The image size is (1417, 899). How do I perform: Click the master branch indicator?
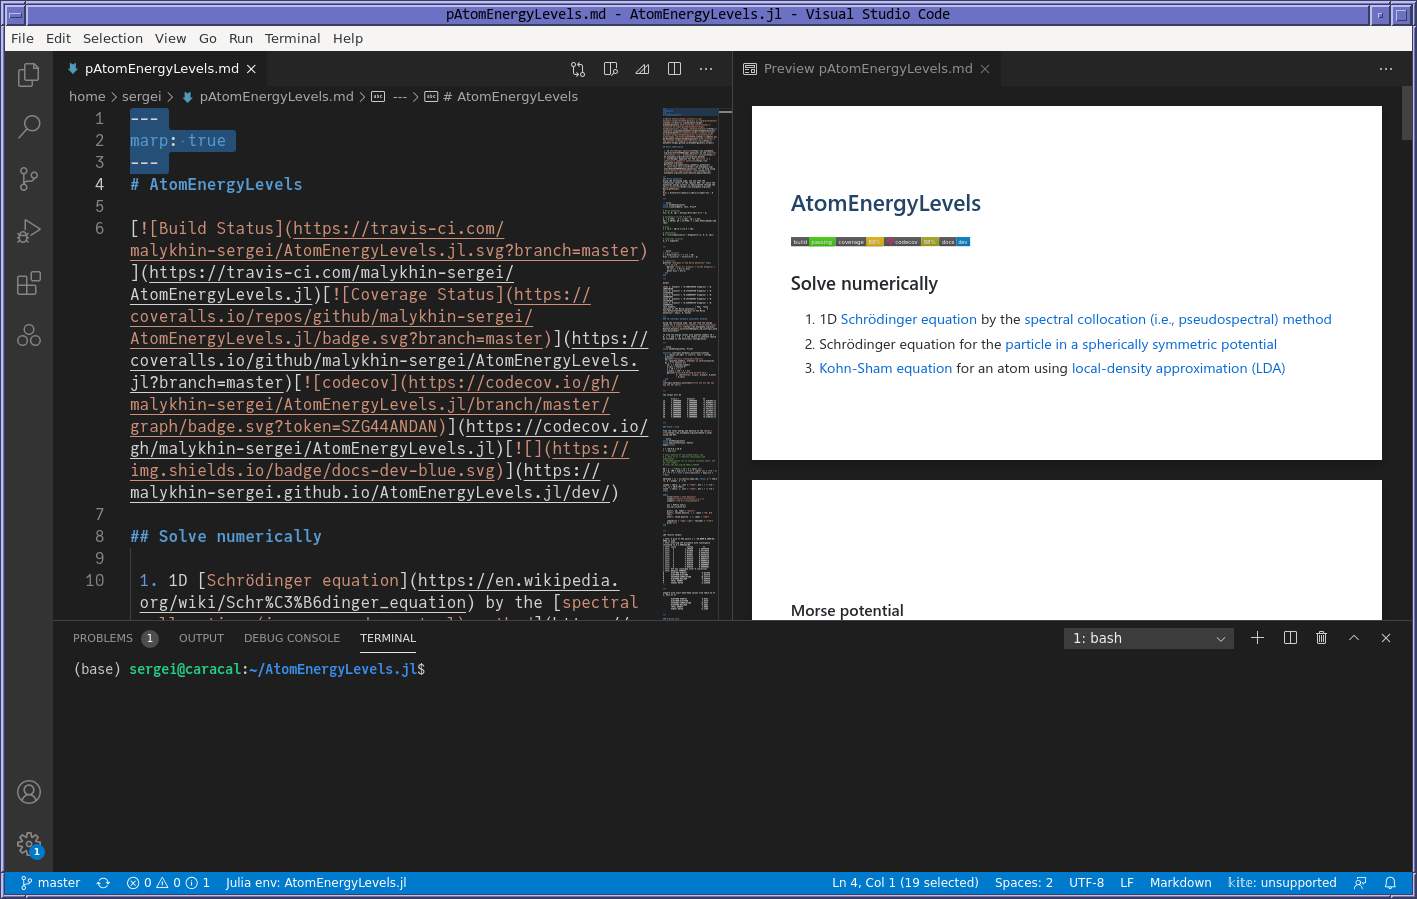coord(50,883)
